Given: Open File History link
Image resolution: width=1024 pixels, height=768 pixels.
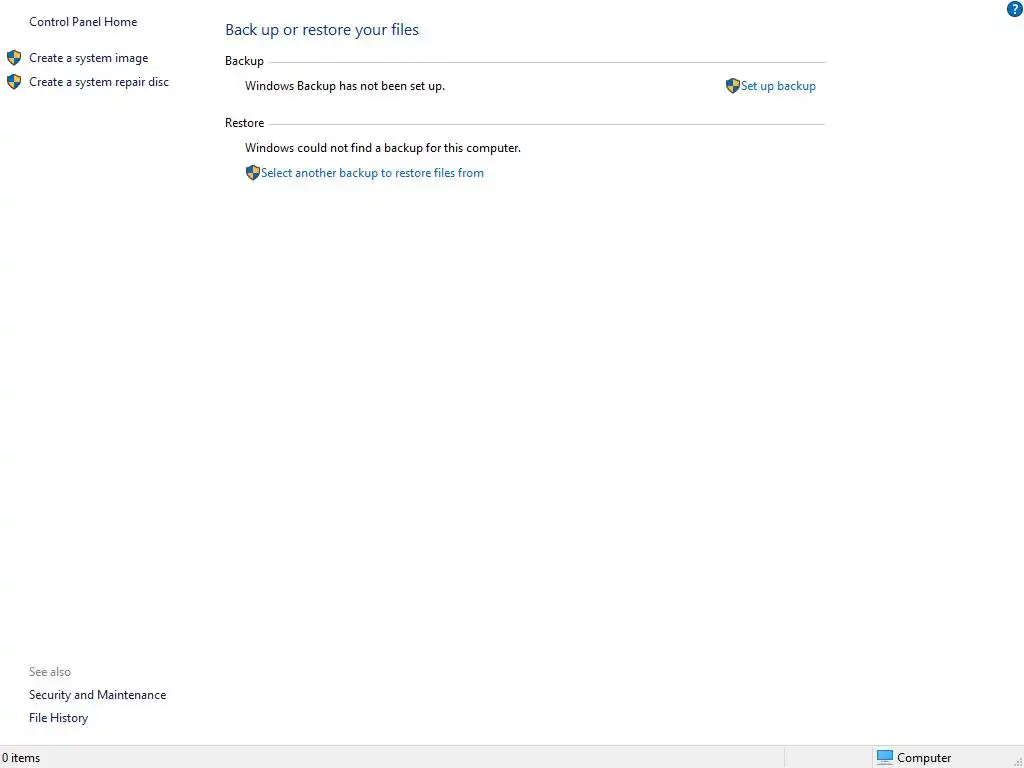Looking at the screenshot, I should 58,718.
